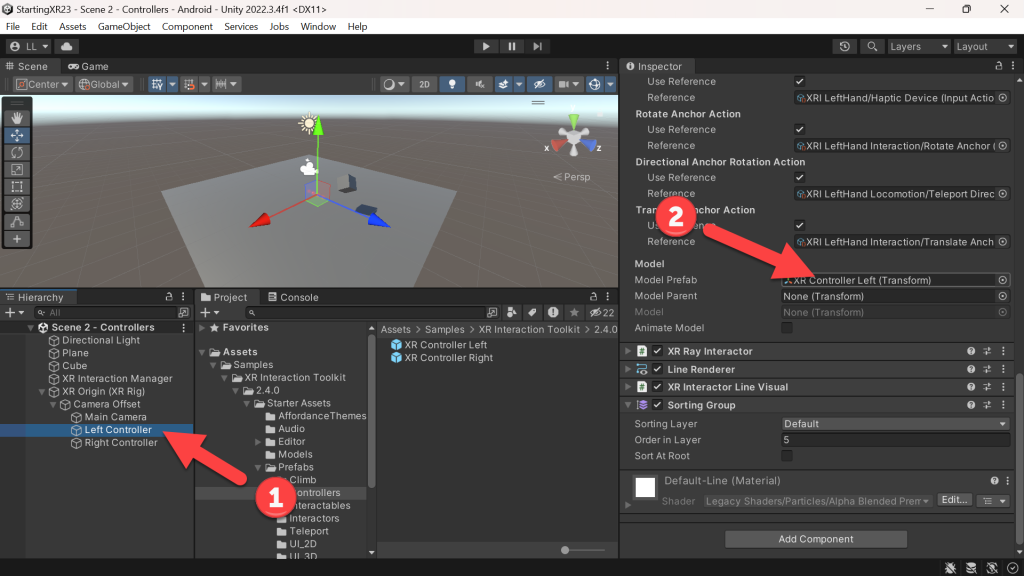This screenshot has height=576, width=1024.
Task: Open the undo history icon
Action: point(844,46)
